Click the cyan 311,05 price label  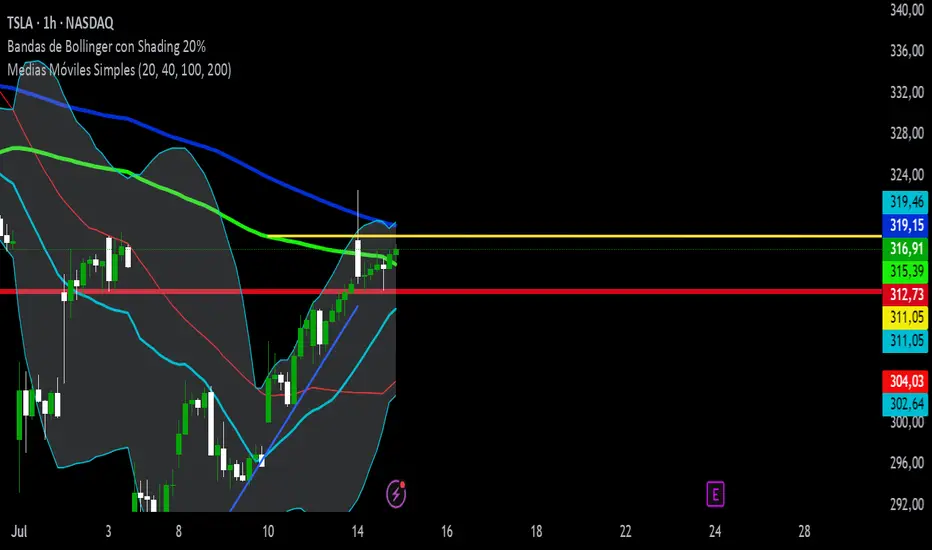905,341
